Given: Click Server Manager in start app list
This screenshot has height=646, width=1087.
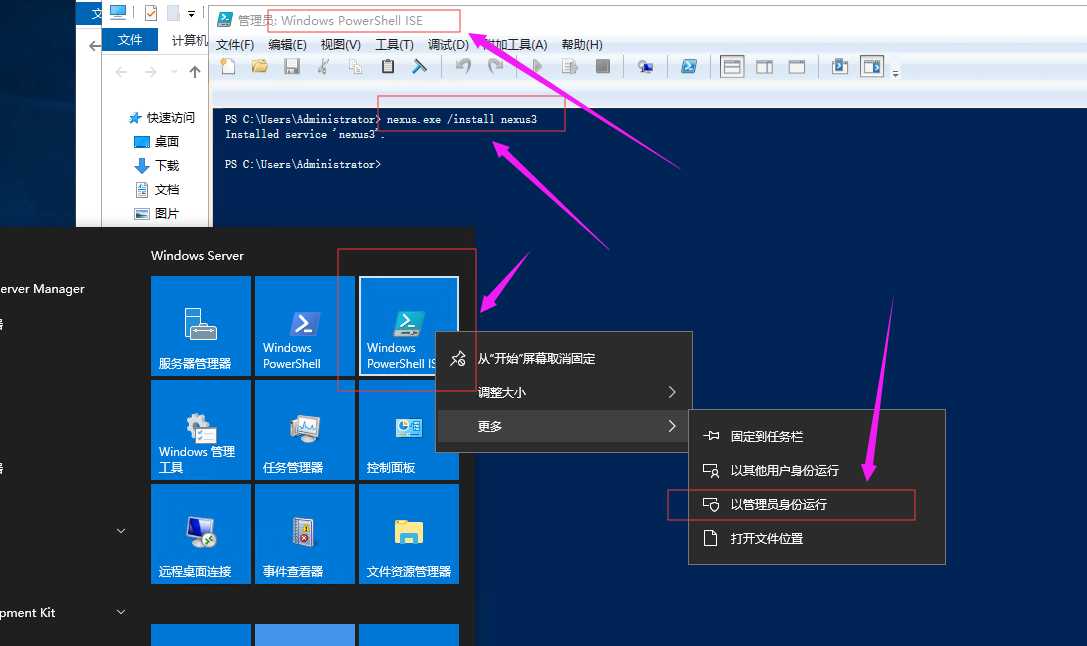Looking at the screenshot, I should (x=42, y=289).
